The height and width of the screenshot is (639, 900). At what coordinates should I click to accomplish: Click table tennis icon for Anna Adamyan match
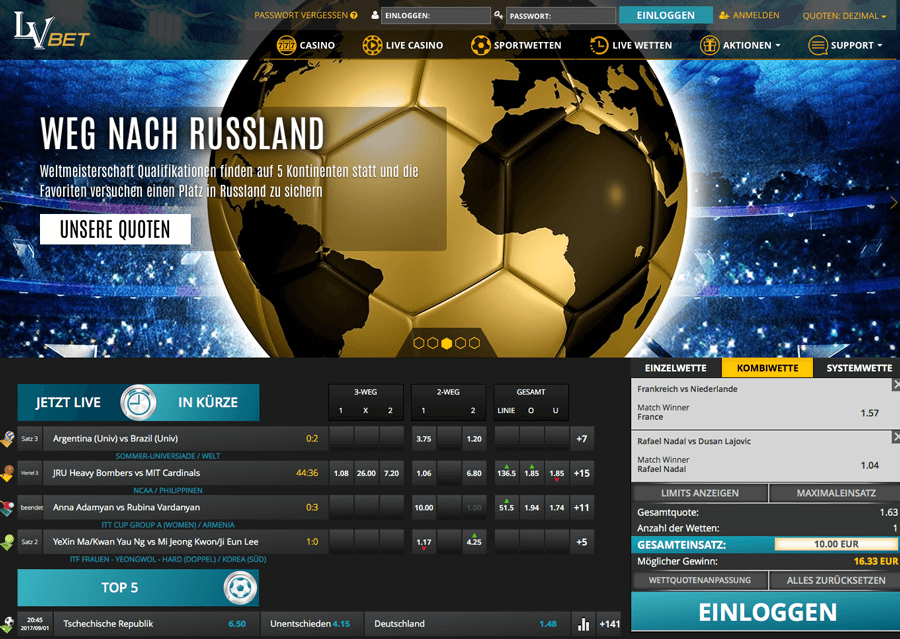(7, 508)
